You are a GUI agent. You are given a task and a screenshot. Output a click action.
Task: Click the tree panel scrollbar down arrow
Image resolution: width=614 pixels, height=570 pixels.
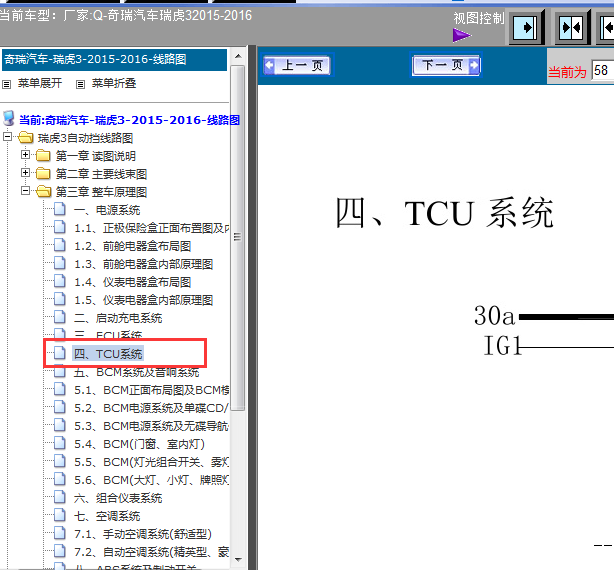click(x=238, y=559)
